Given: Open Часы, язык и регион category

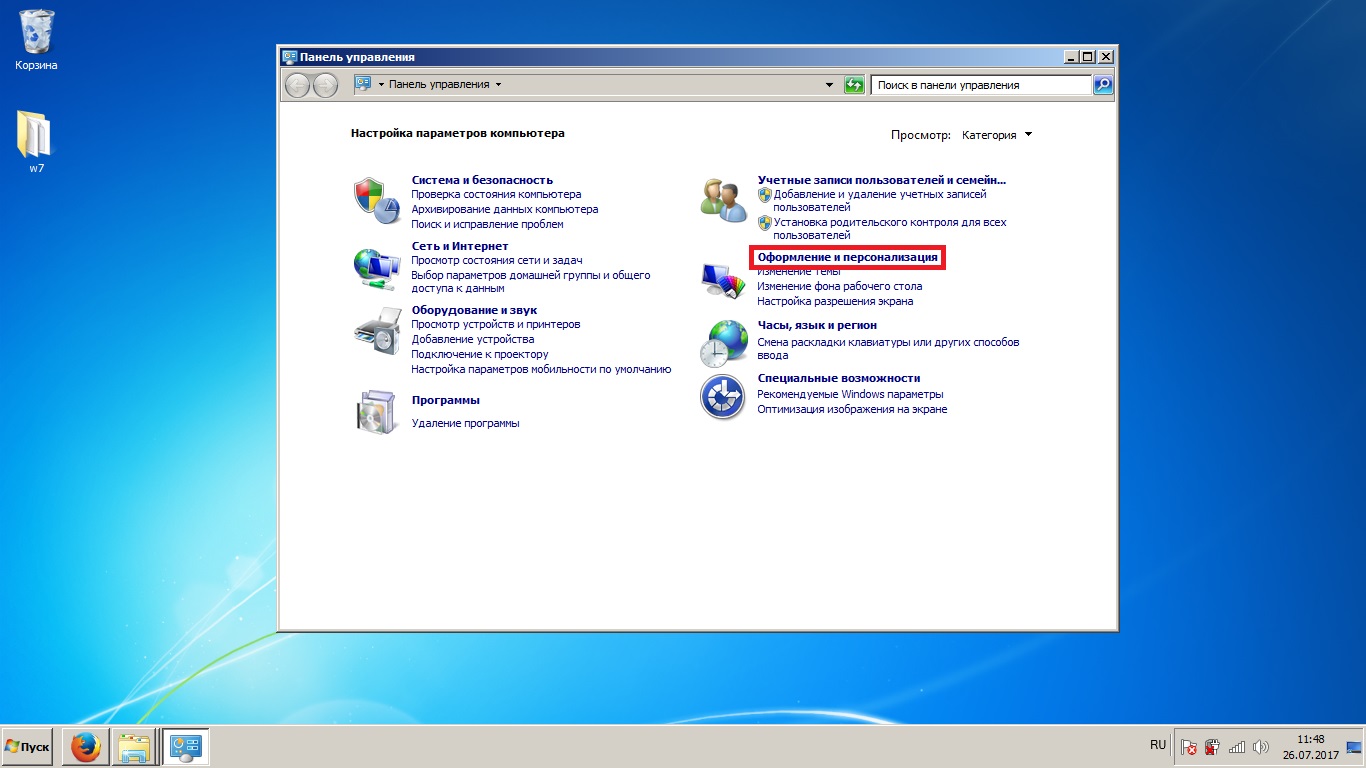Looking at the screenshot, I should [817, 326].
